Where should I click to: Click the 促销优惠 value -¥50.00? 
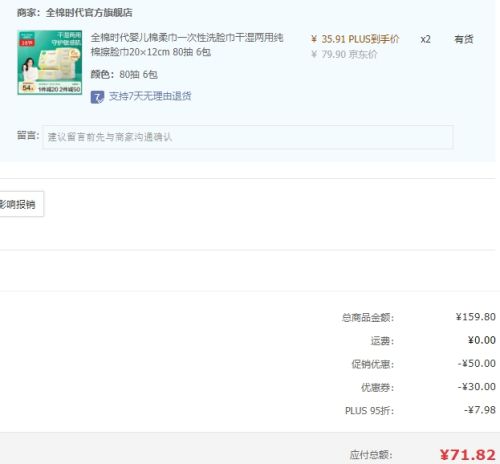click(477, 363)
